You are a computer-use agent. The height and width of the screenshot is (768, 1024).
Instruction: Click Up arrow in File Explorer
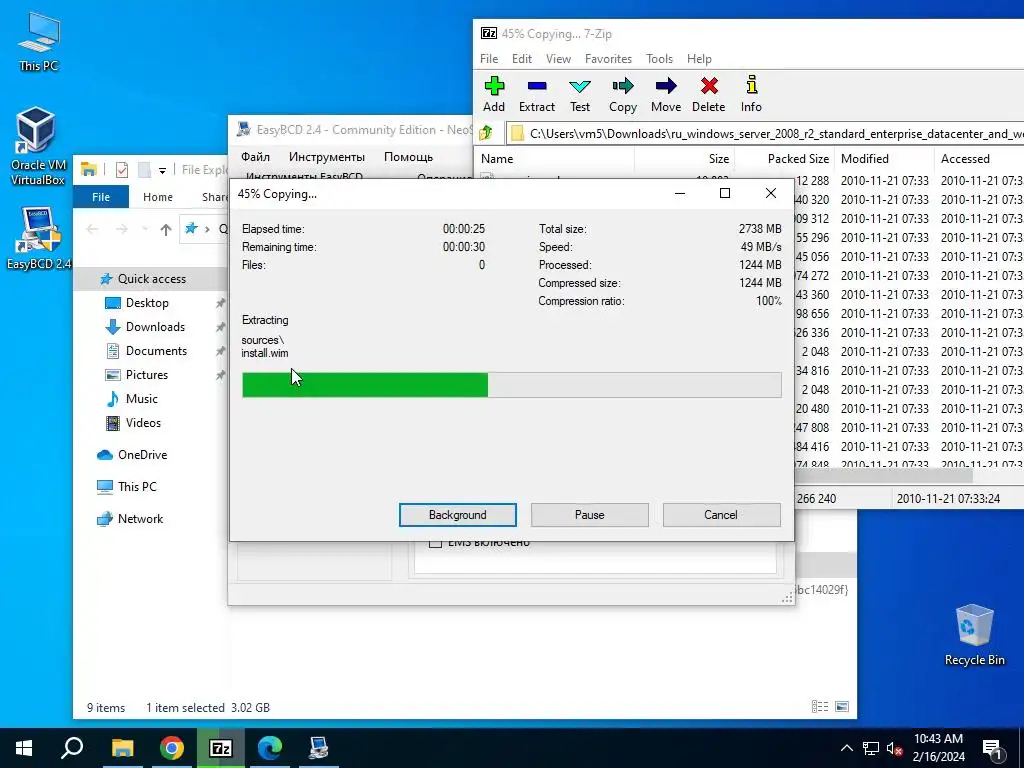click(x=166, y=229)
